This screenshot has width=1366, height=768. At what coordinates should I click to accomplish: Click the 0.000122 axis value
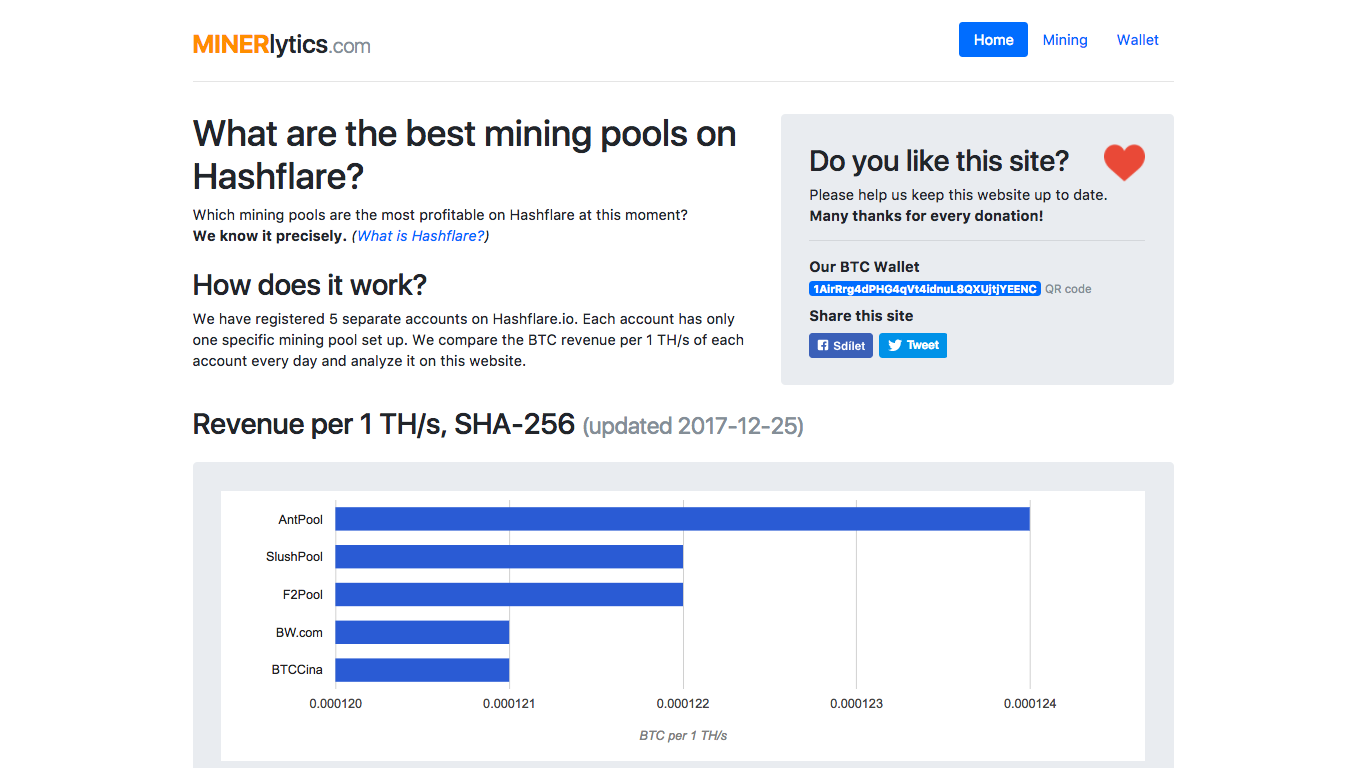[x=683, y=704]
